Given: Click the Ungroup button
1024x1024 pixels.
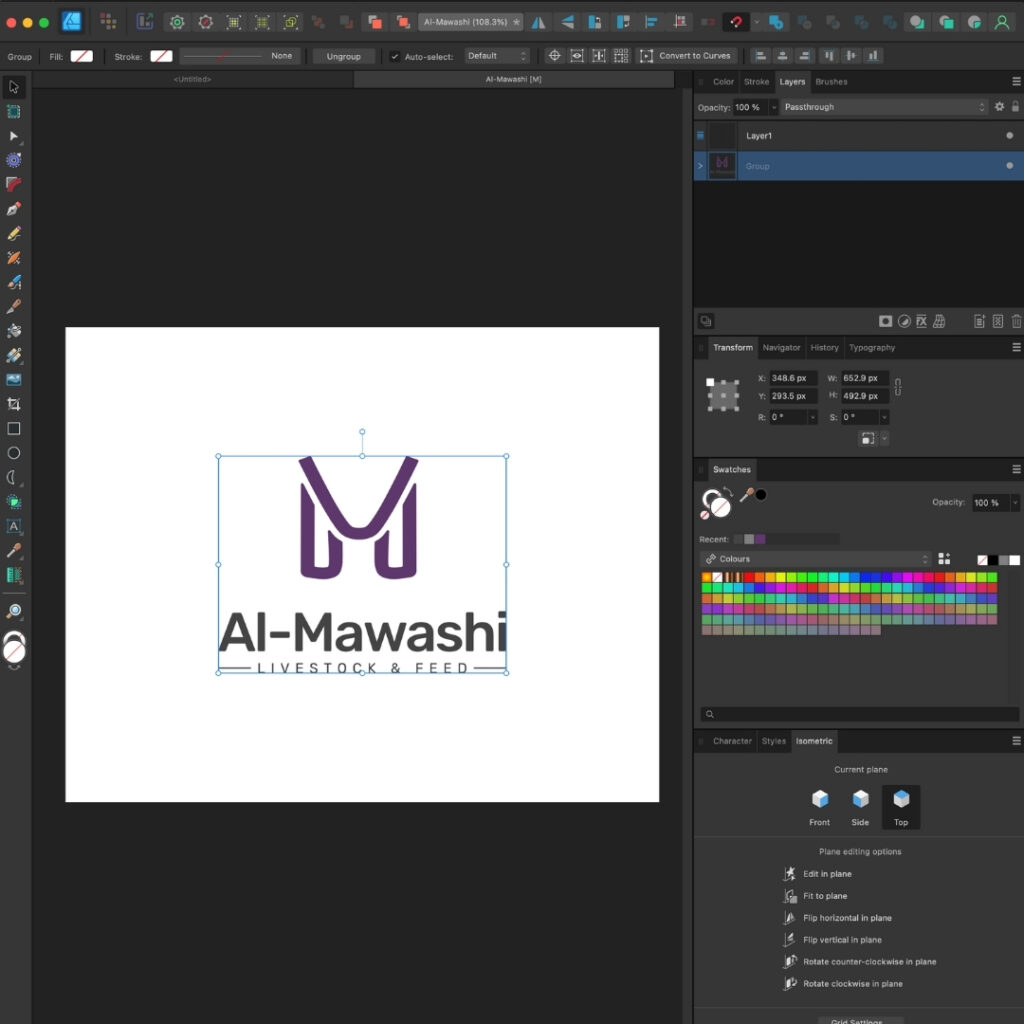Looking at the screenshot, I should (x=343, y=57).
